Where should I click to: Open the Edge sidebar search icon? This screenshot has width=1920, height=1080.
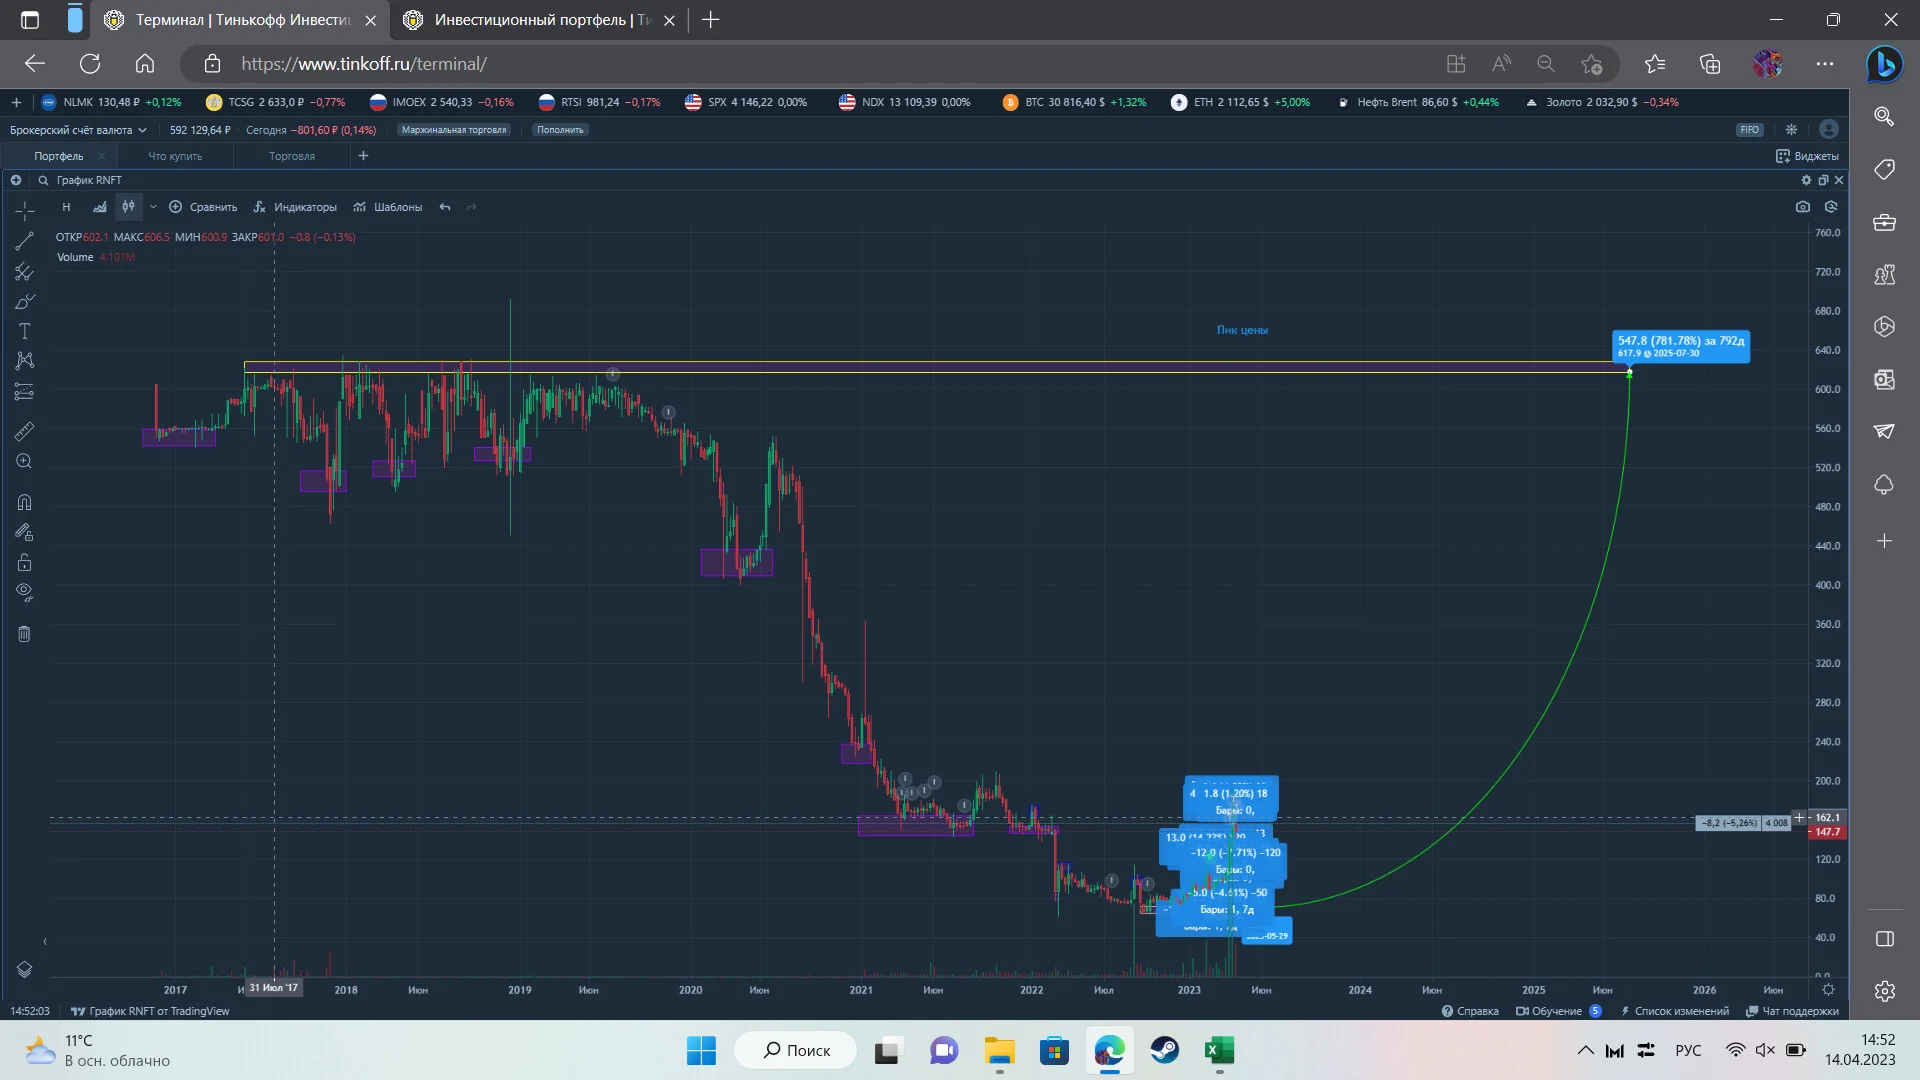click(x=1884, y=117)
